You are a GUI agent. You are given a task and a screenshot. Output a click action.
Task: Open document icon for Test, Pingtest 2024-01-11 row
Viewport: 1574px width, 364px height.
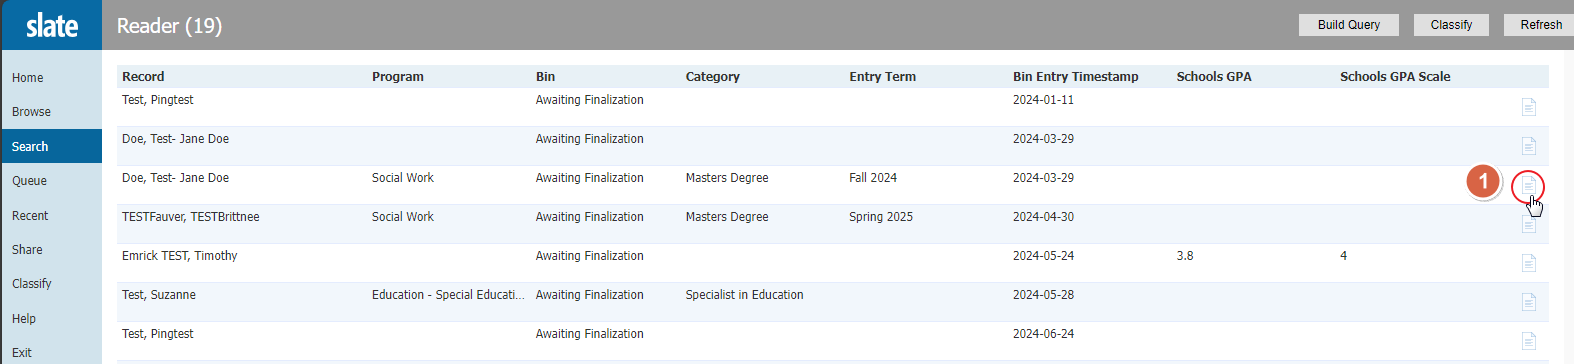point(1528,107)
